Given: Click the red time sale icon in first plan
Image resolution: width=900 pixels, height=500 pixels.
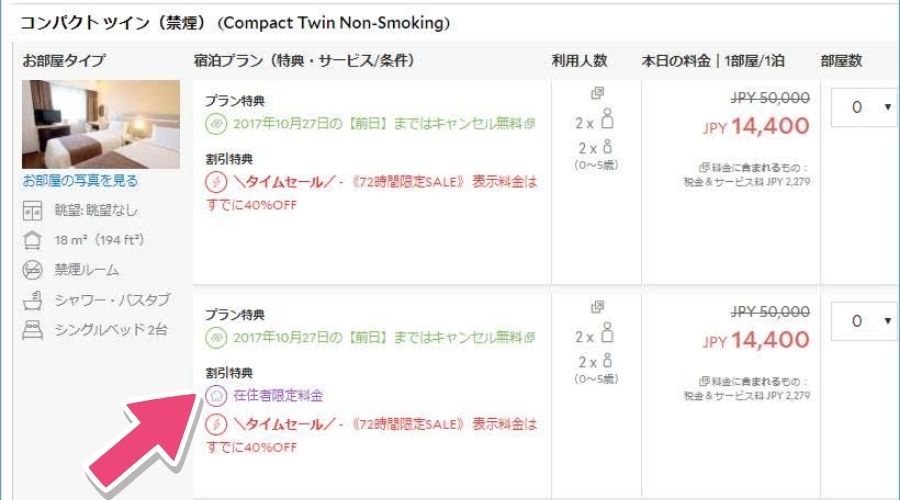Looking at the screenshot, I should point(217,182).
